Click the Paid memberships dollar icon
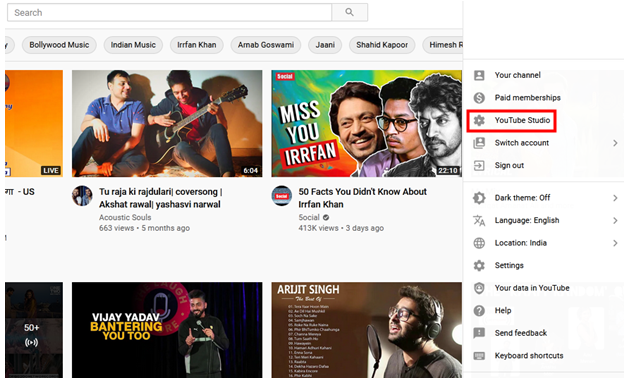The image size is (624, 383). coord(479,98)
